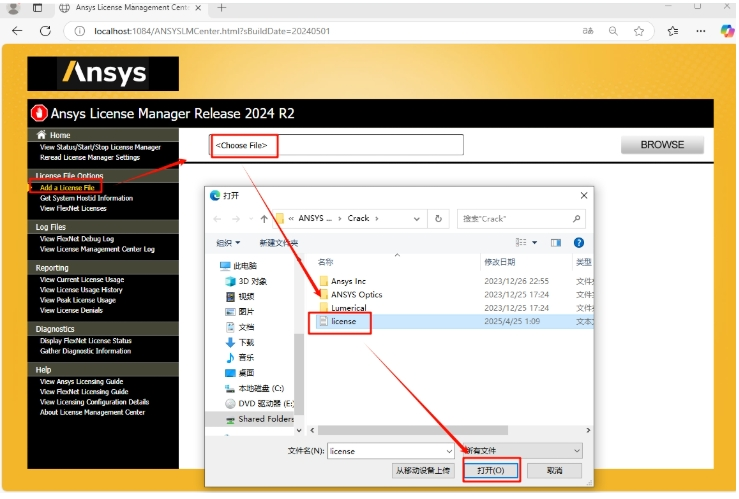Select DVD 驱动器 (E:) drive
The image size is (739, 499).
pos(260,403)
